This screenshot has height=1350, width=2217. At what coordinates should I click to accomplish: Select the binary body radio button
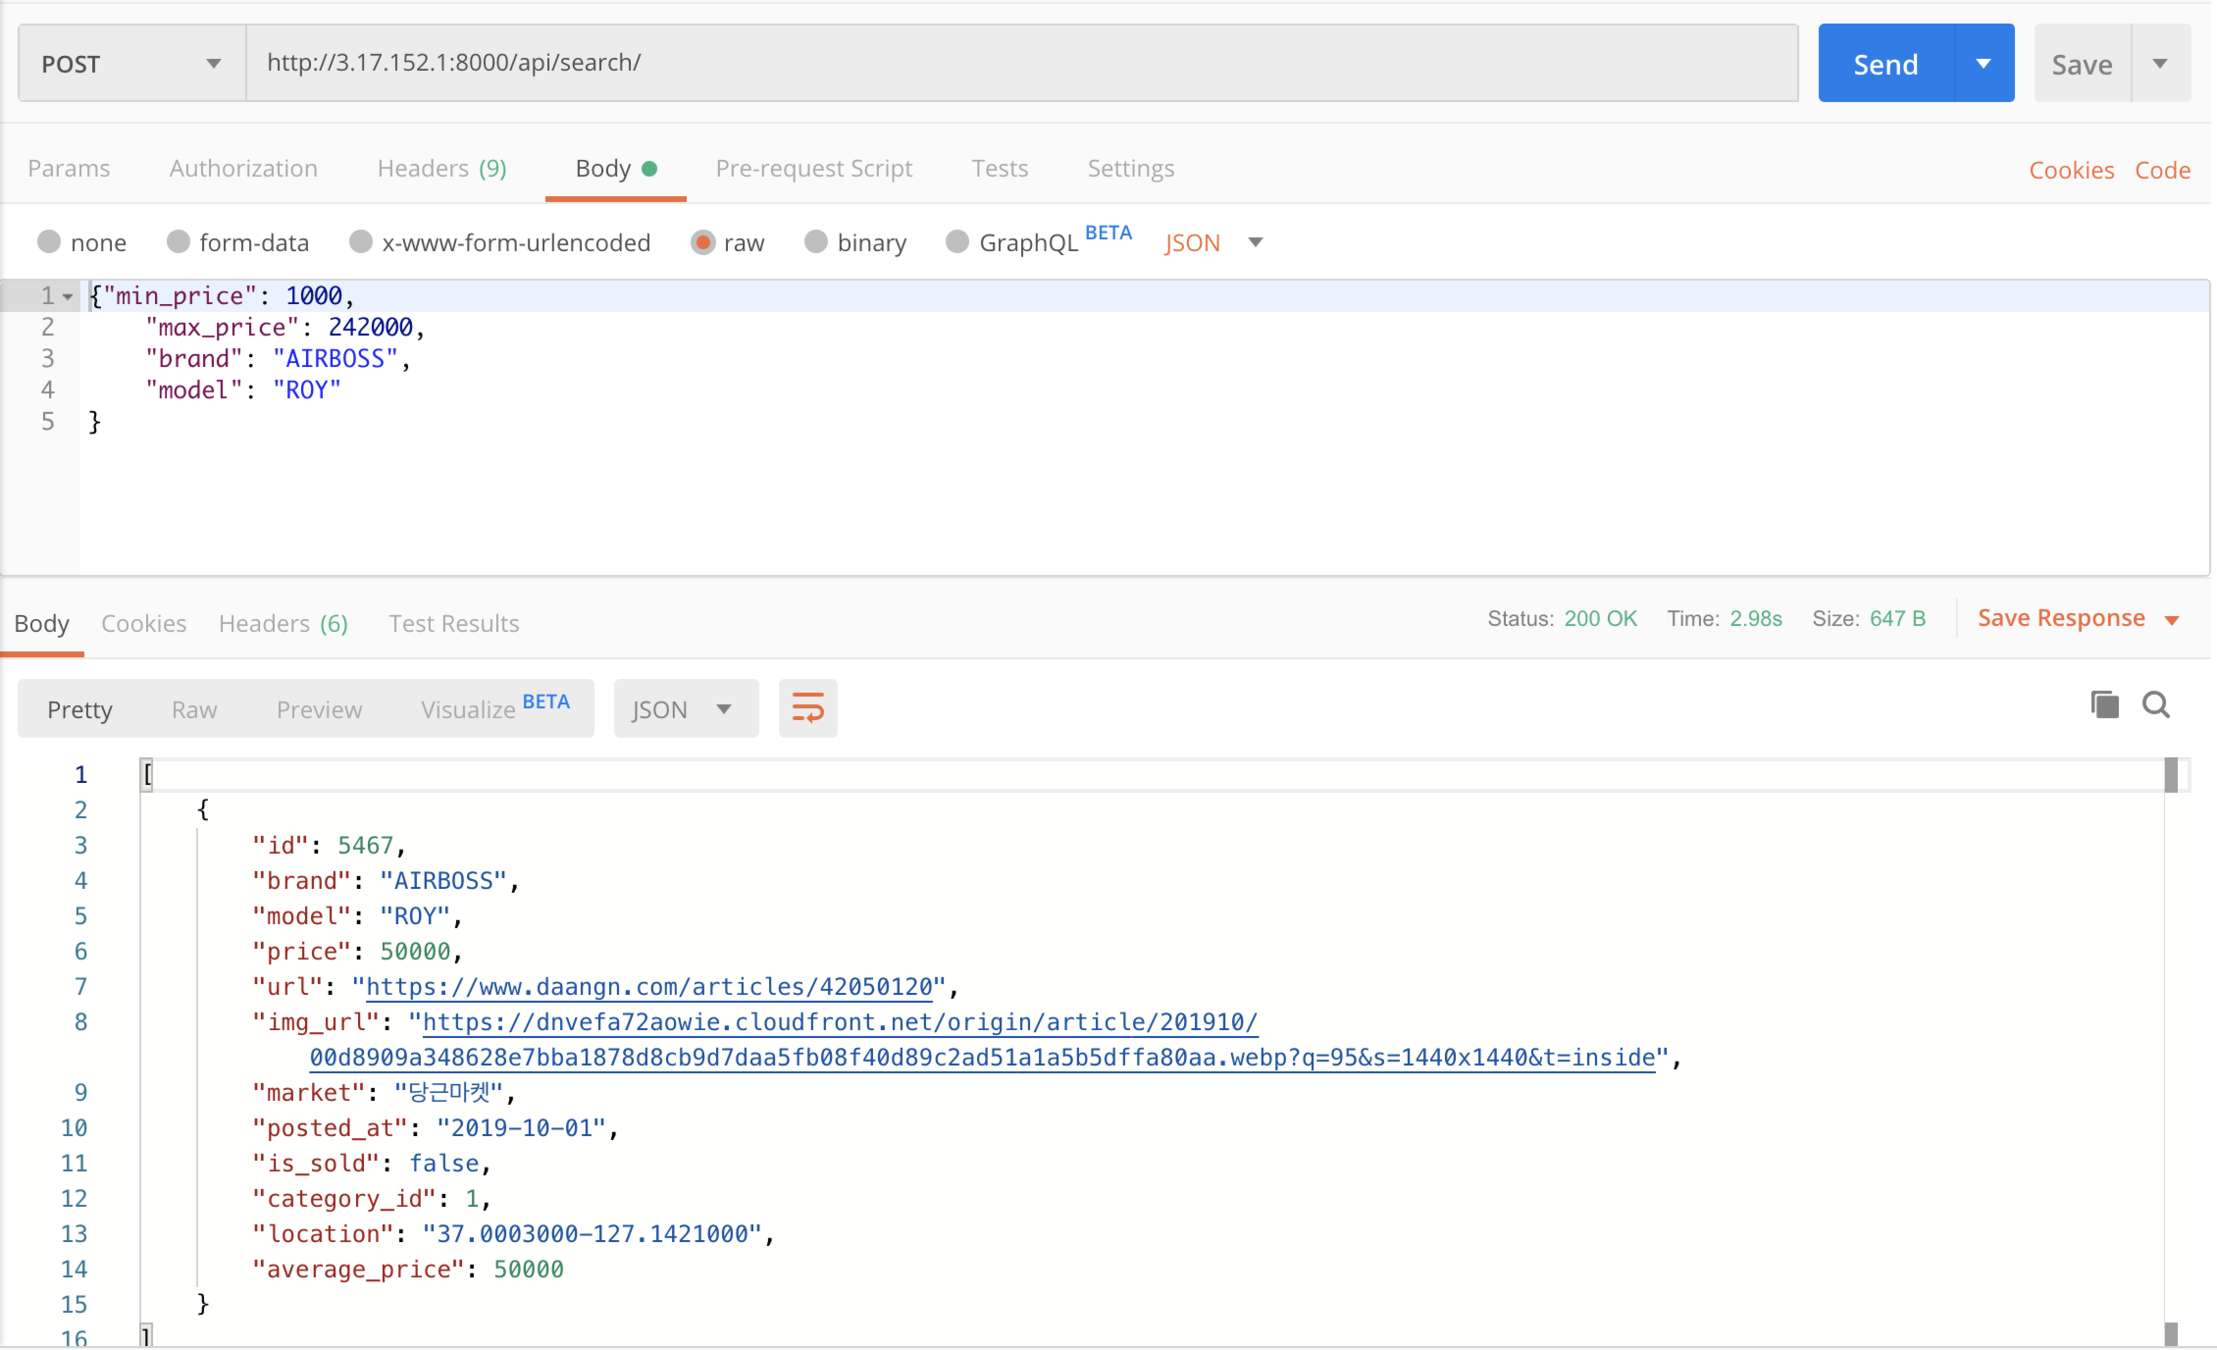tap(816, 242)
